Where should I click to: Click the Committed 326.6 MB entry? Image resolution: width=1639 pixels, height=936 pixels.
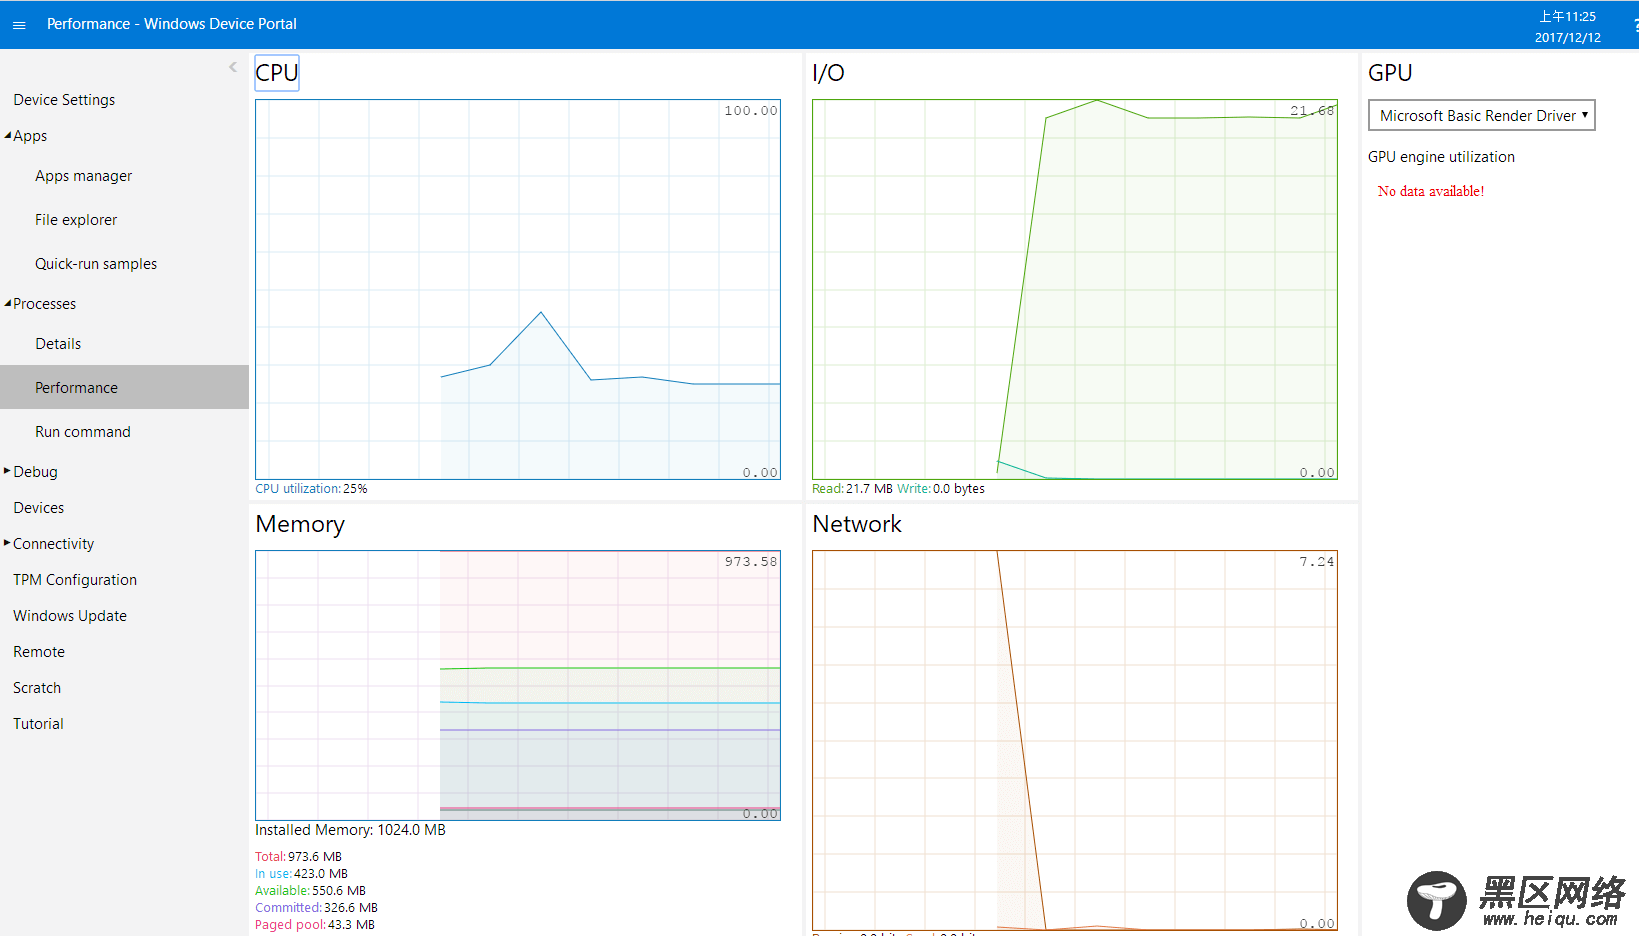[x=316, y=908]
